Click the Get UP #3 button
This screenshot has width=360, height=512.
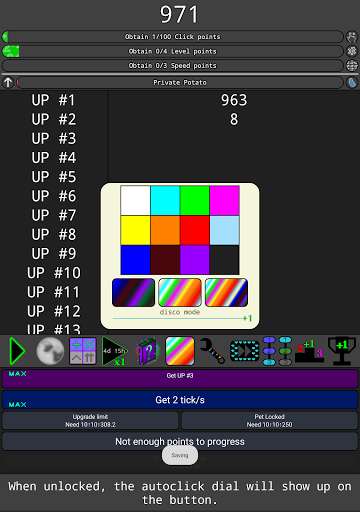tap(180, 379)
